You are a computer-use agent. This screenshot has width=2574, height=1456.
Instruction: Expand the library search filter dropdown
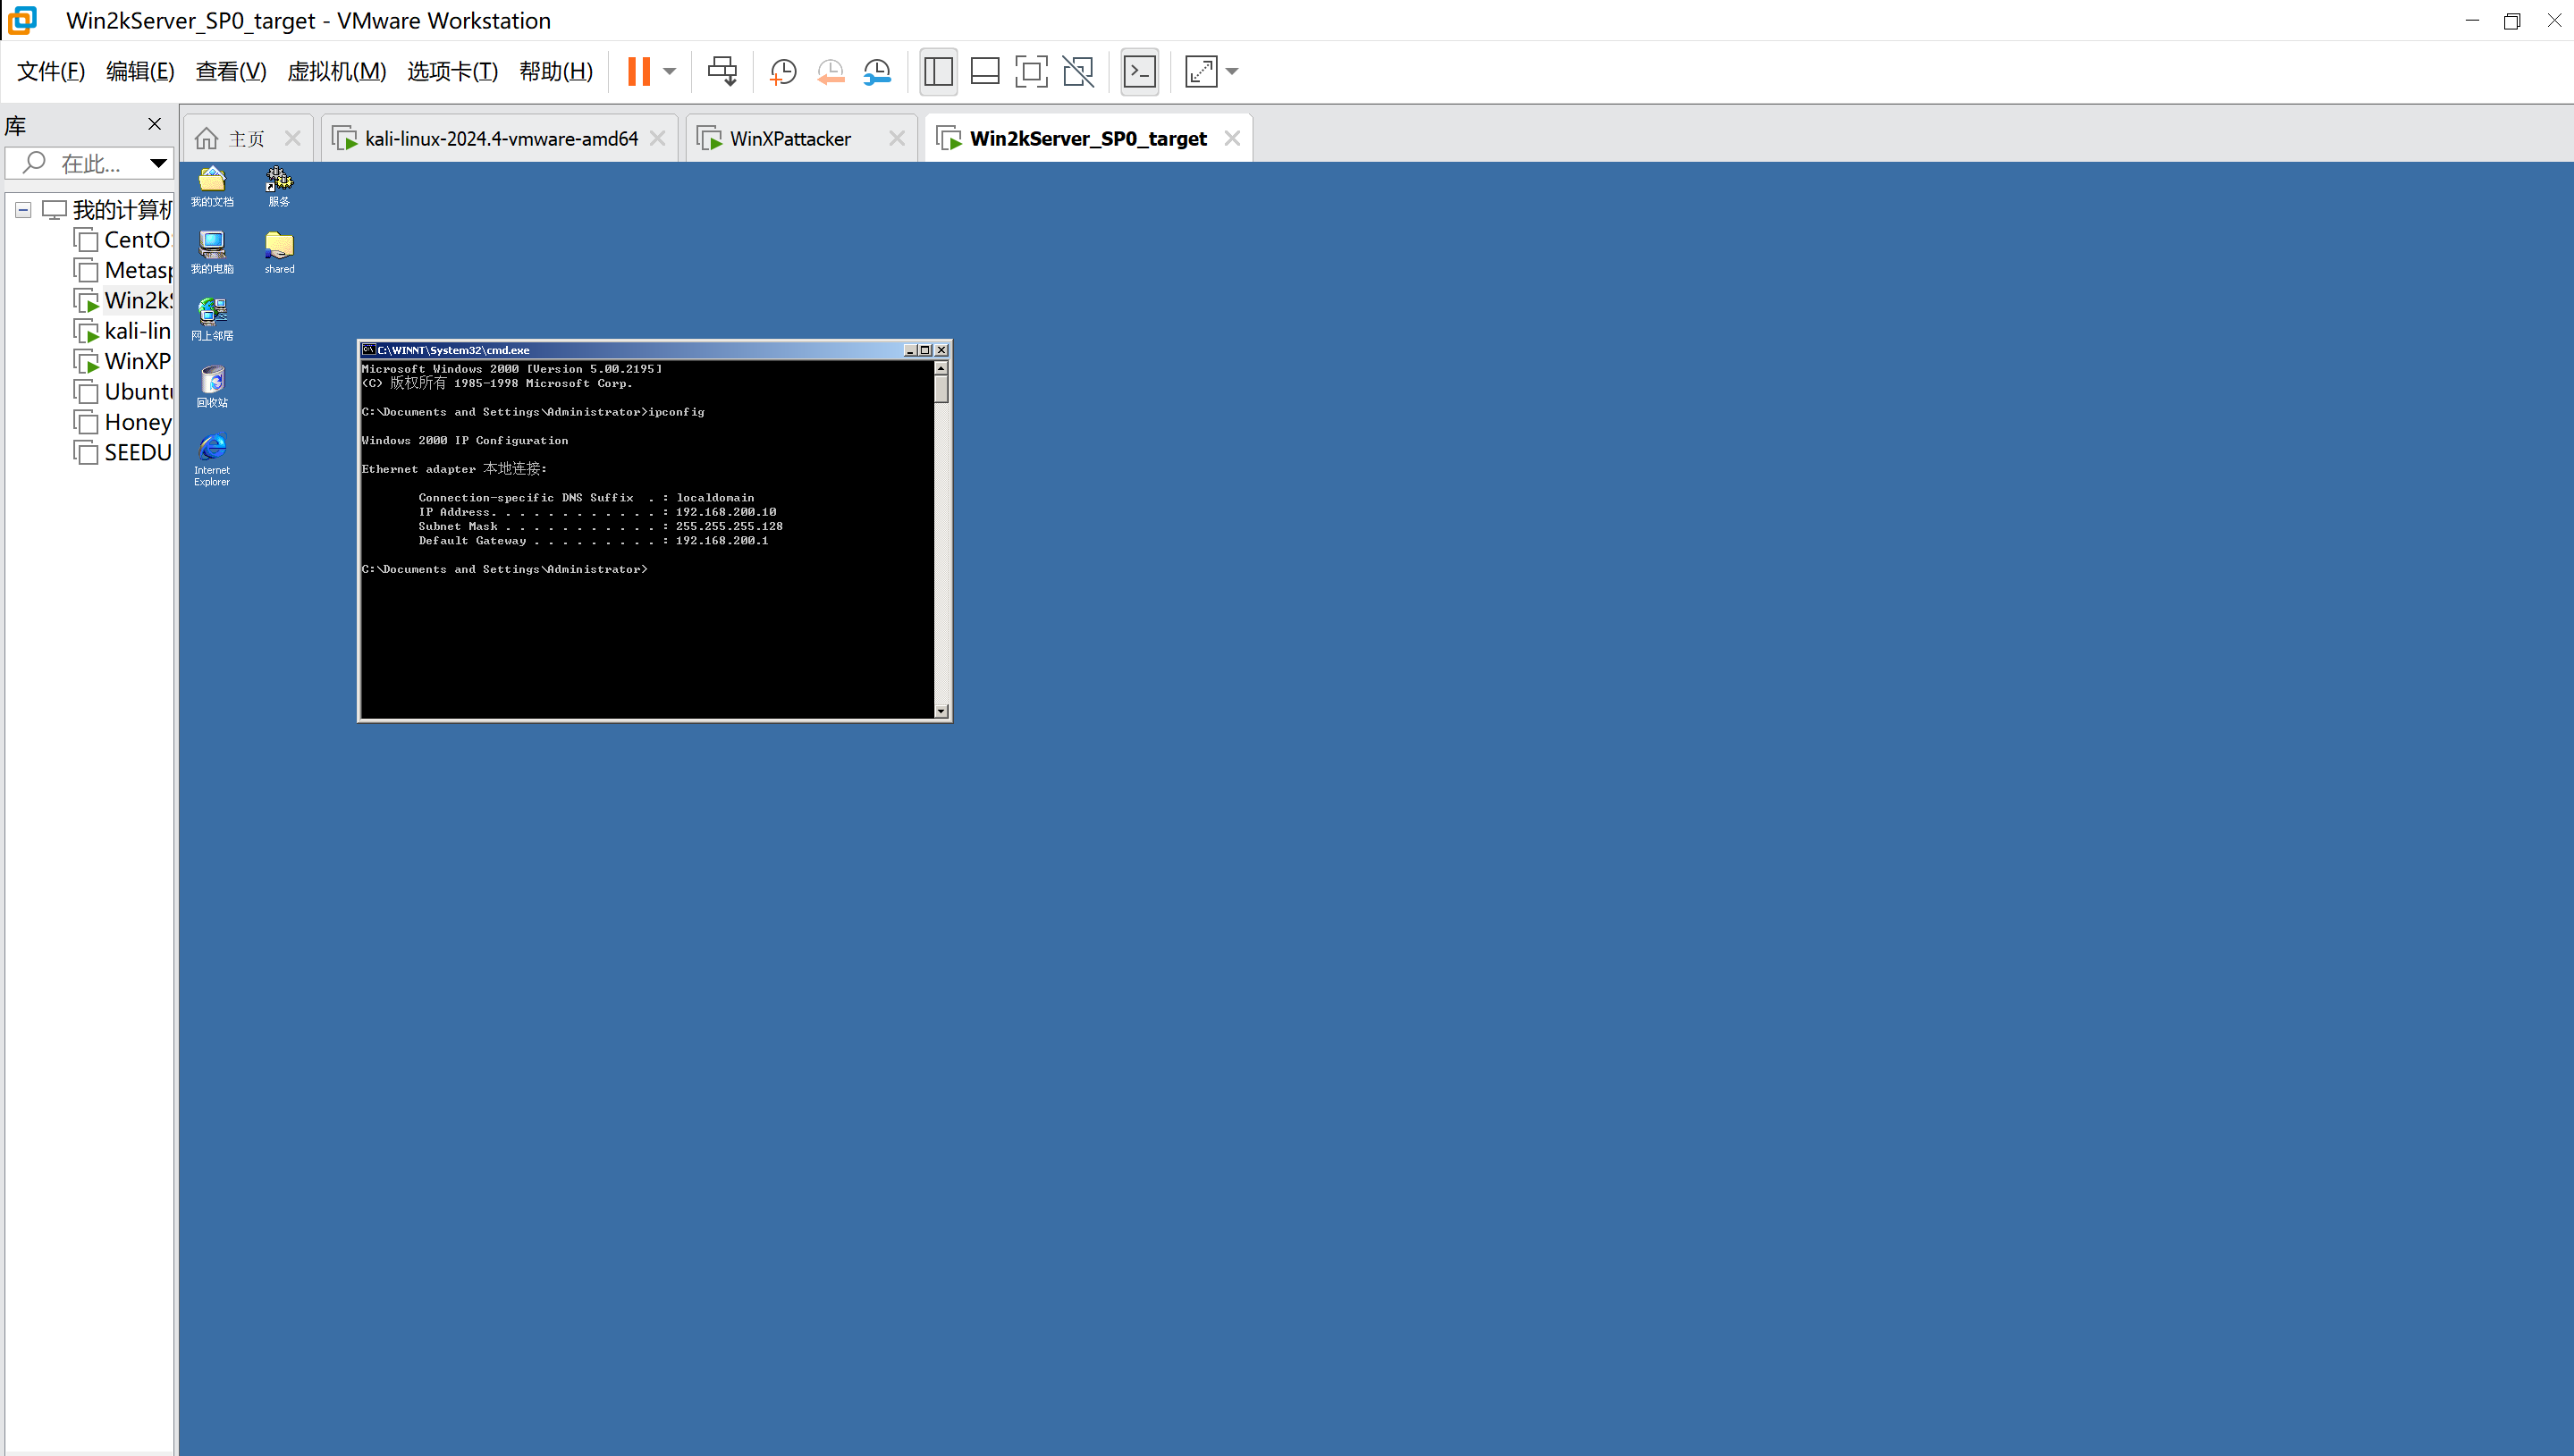(158, 163)
